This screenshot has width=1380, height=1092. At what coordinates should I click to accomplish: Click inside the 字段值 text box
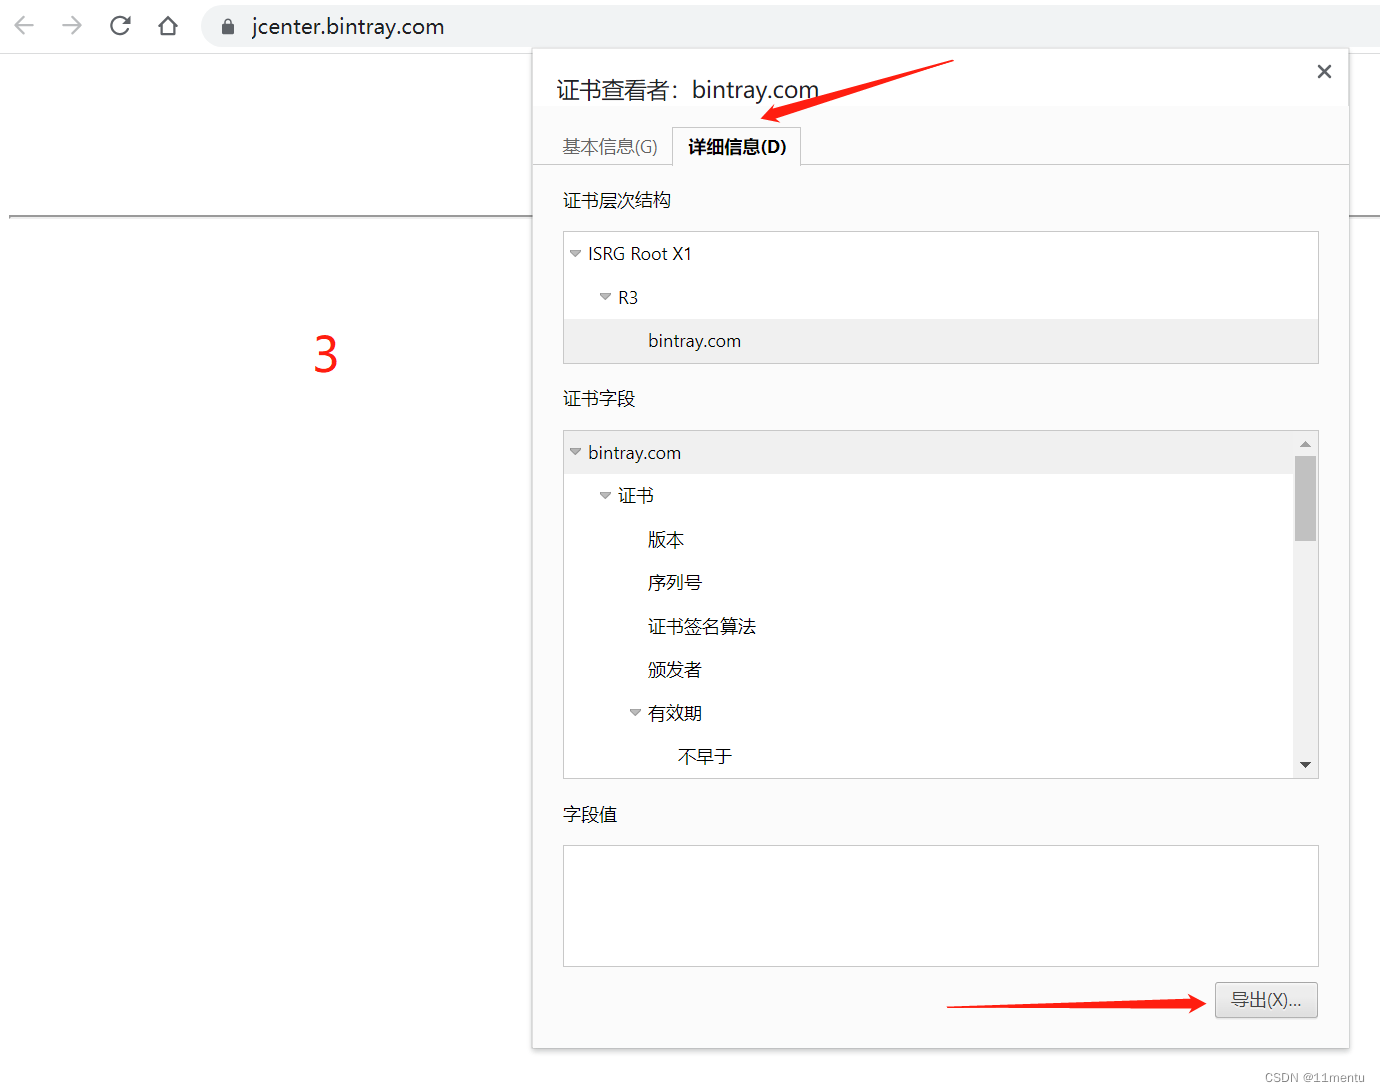941,906
